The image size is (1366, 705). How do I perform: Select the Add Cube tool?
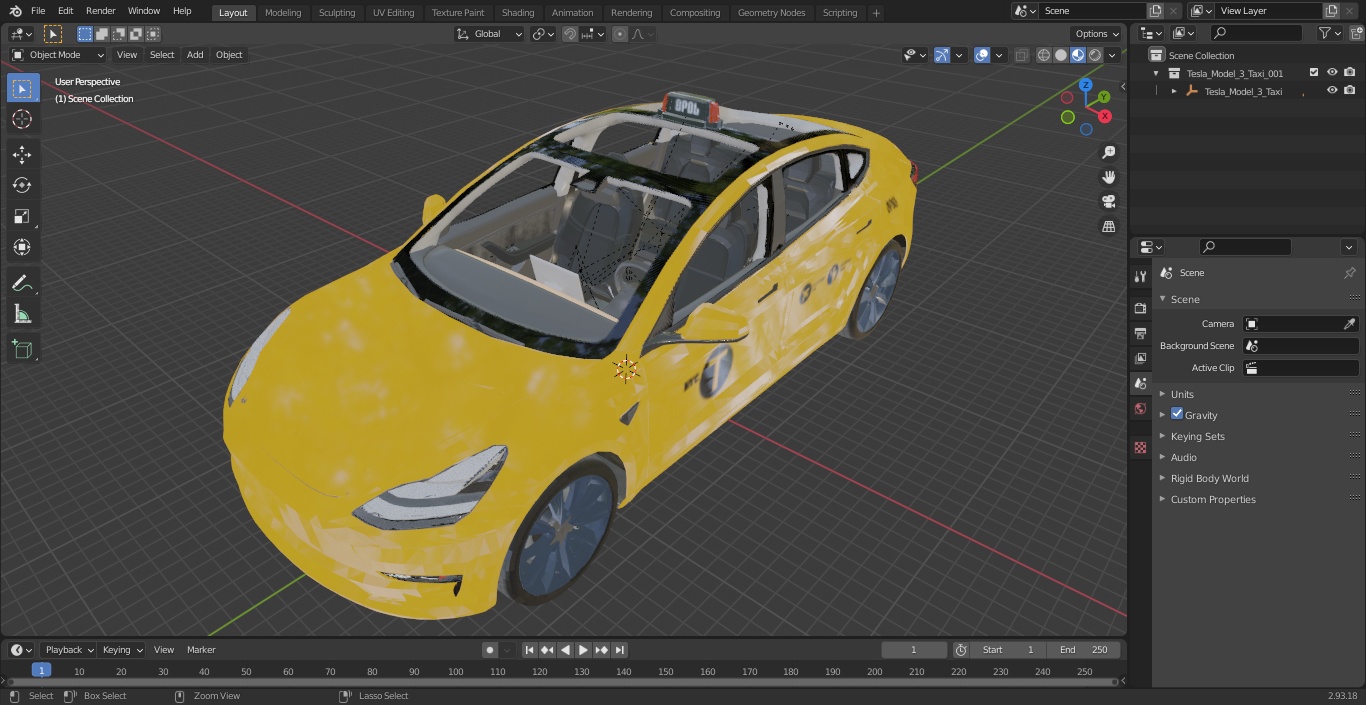click(22, 350)
